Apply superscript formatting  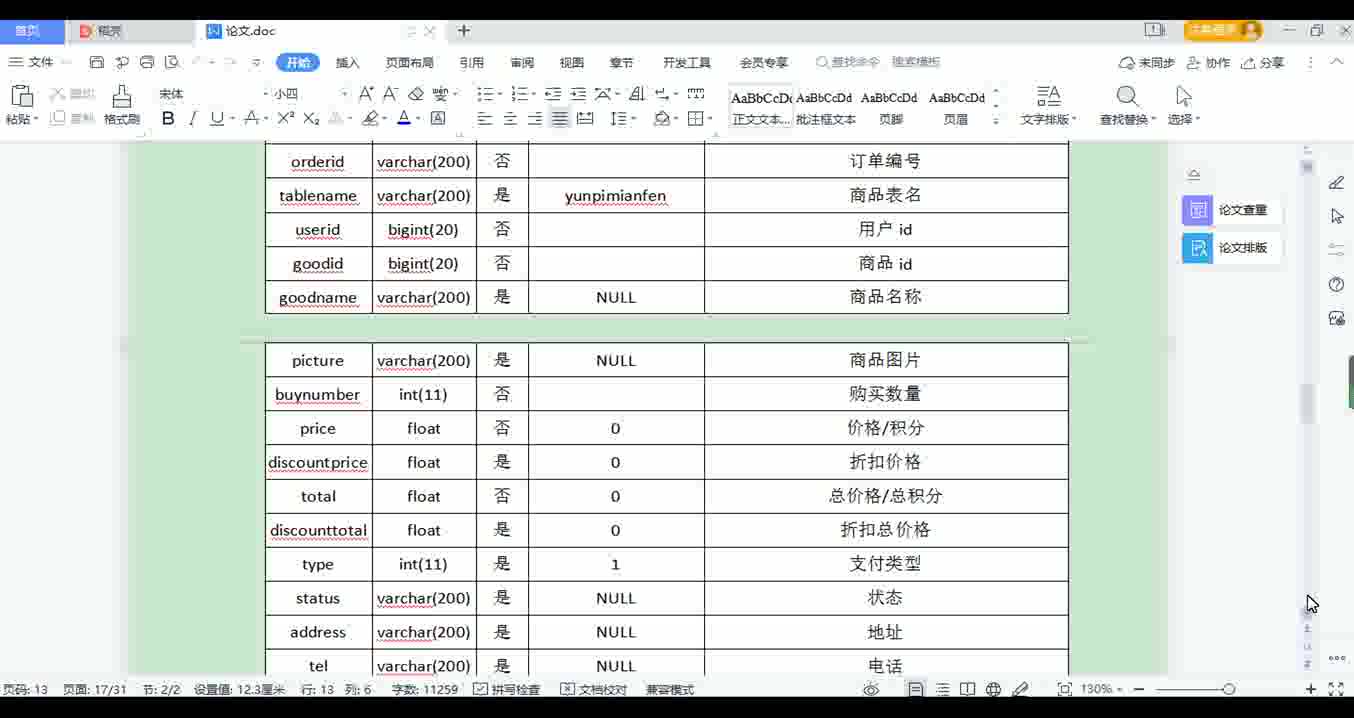tap(286, 119)
